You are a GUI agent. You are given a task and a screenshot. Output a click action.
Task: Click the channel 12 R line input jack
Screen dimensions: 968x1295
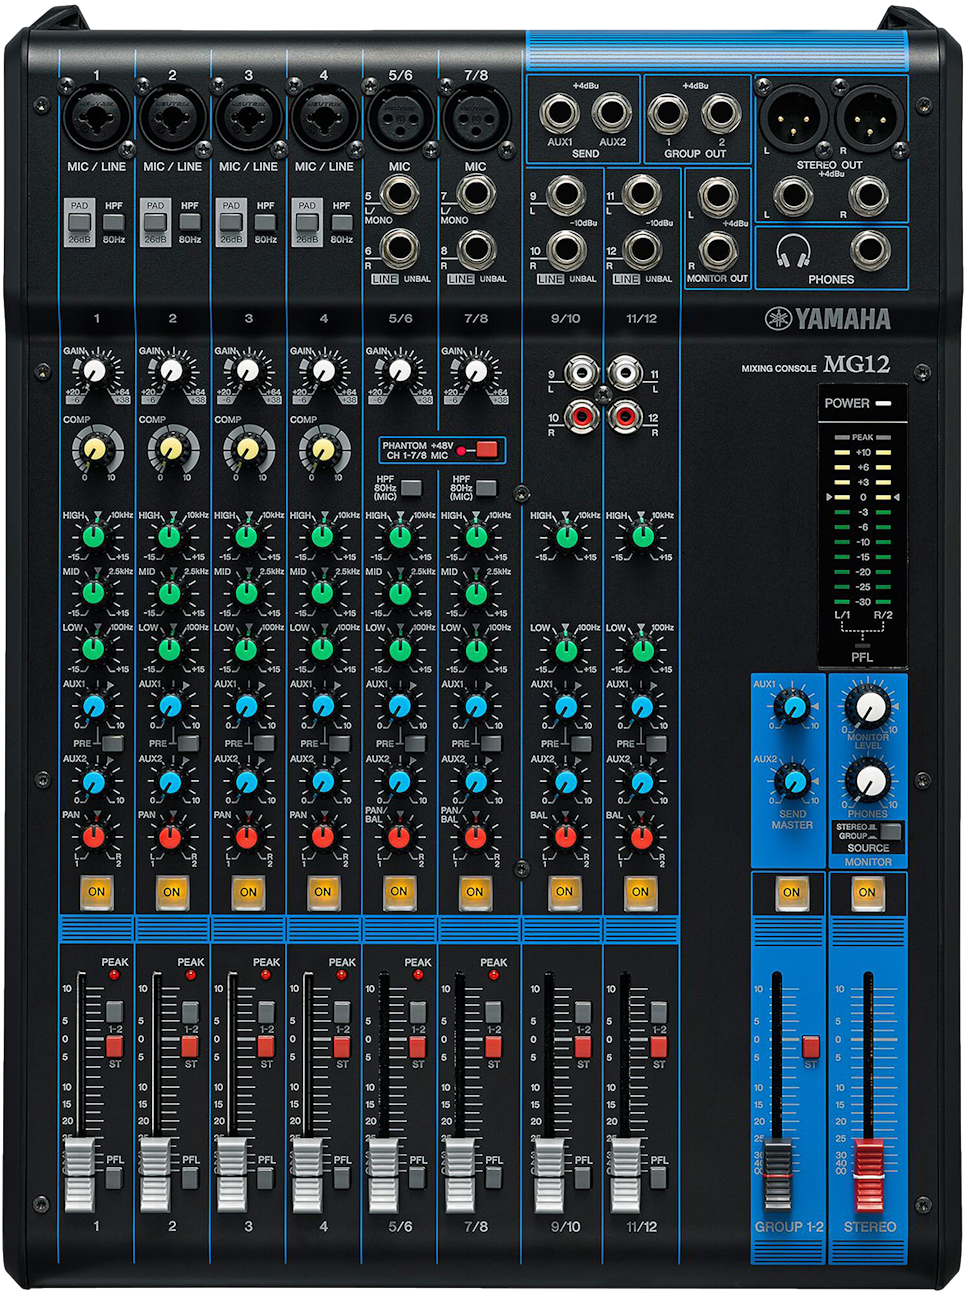[641, 249]
